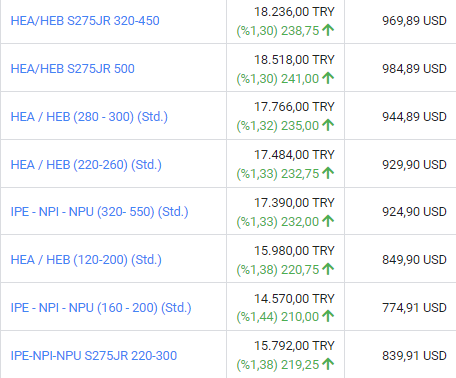Open HEA / HEB (120-200) (Std.) link
The width and height of the screenshot is (456, 378).
coord(86,260)
